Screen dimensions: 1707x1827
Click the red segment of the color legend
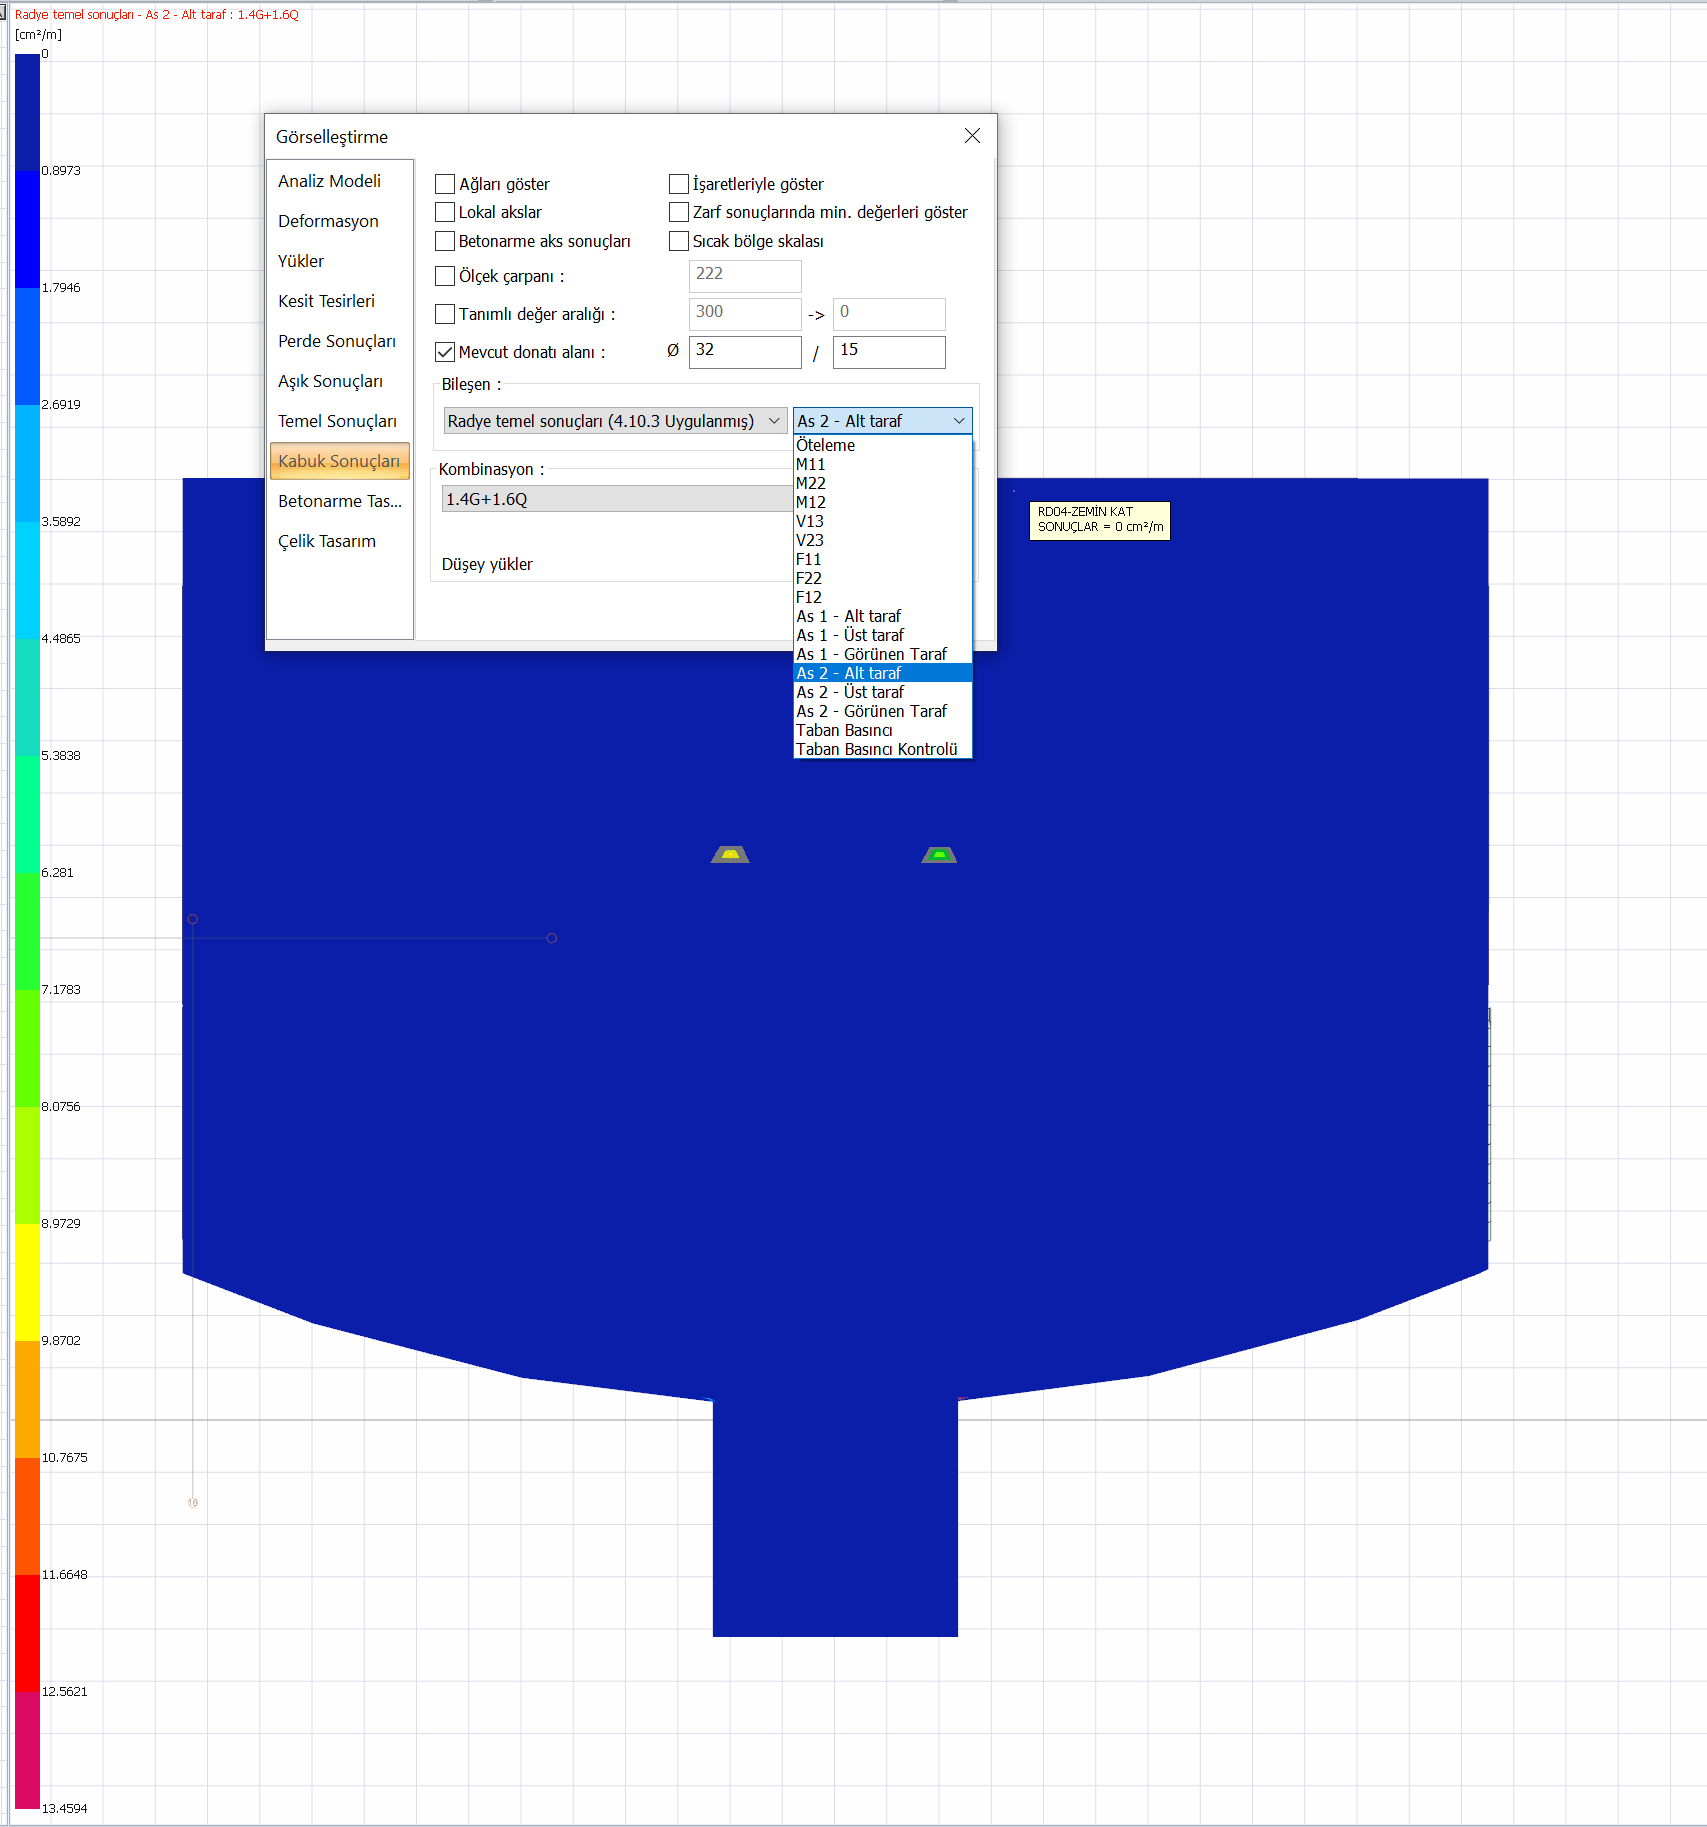click(27, 1632)
